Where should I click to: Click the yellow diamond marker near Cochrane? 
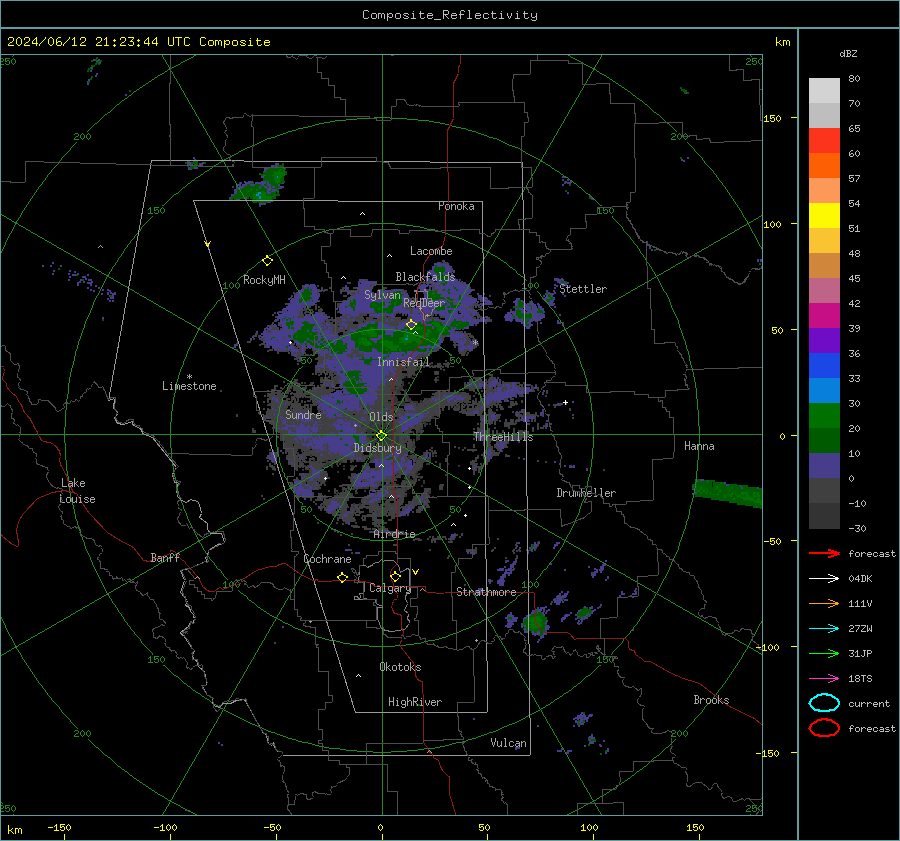(x=343, y=577)
